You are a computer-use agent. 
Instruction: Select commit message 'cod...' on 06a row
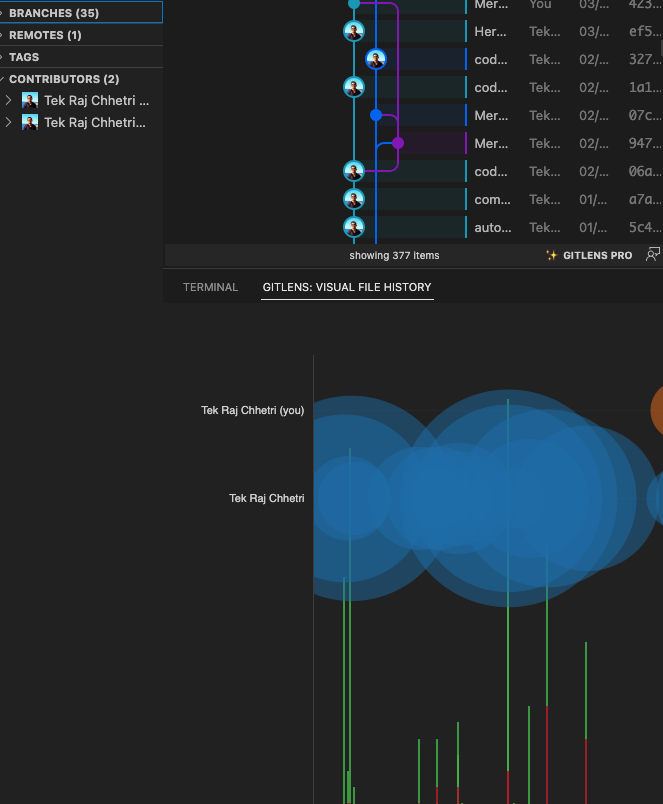[x=491, y=171]
